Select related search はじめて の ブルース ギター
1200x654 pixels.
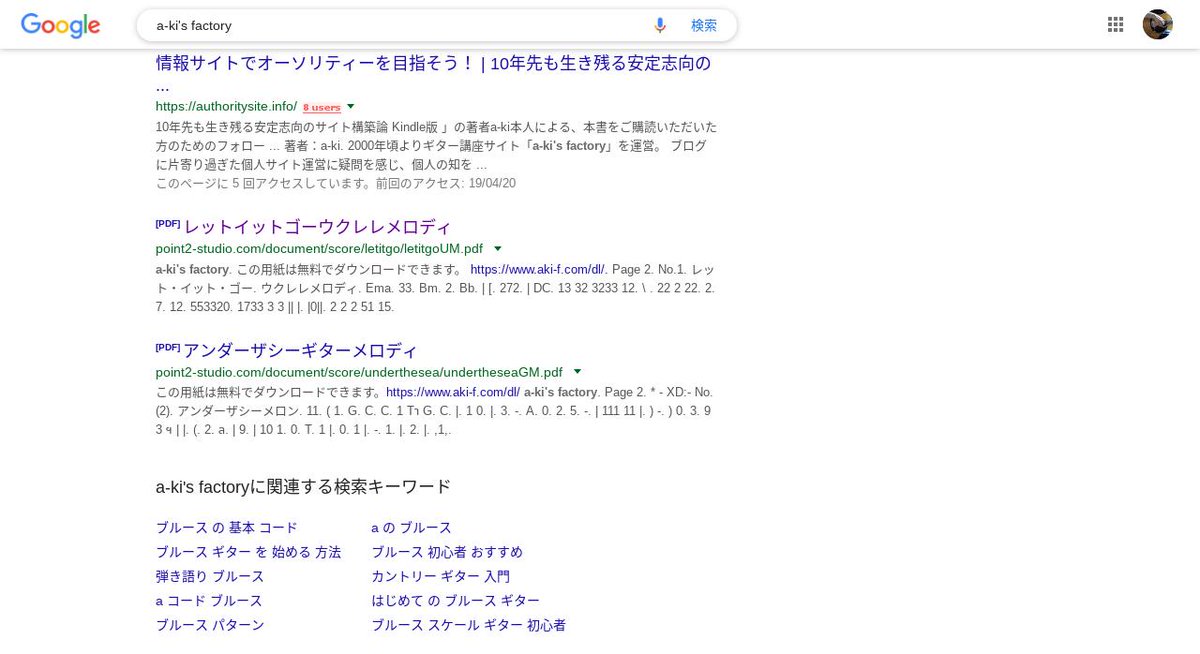click(456, 601)
